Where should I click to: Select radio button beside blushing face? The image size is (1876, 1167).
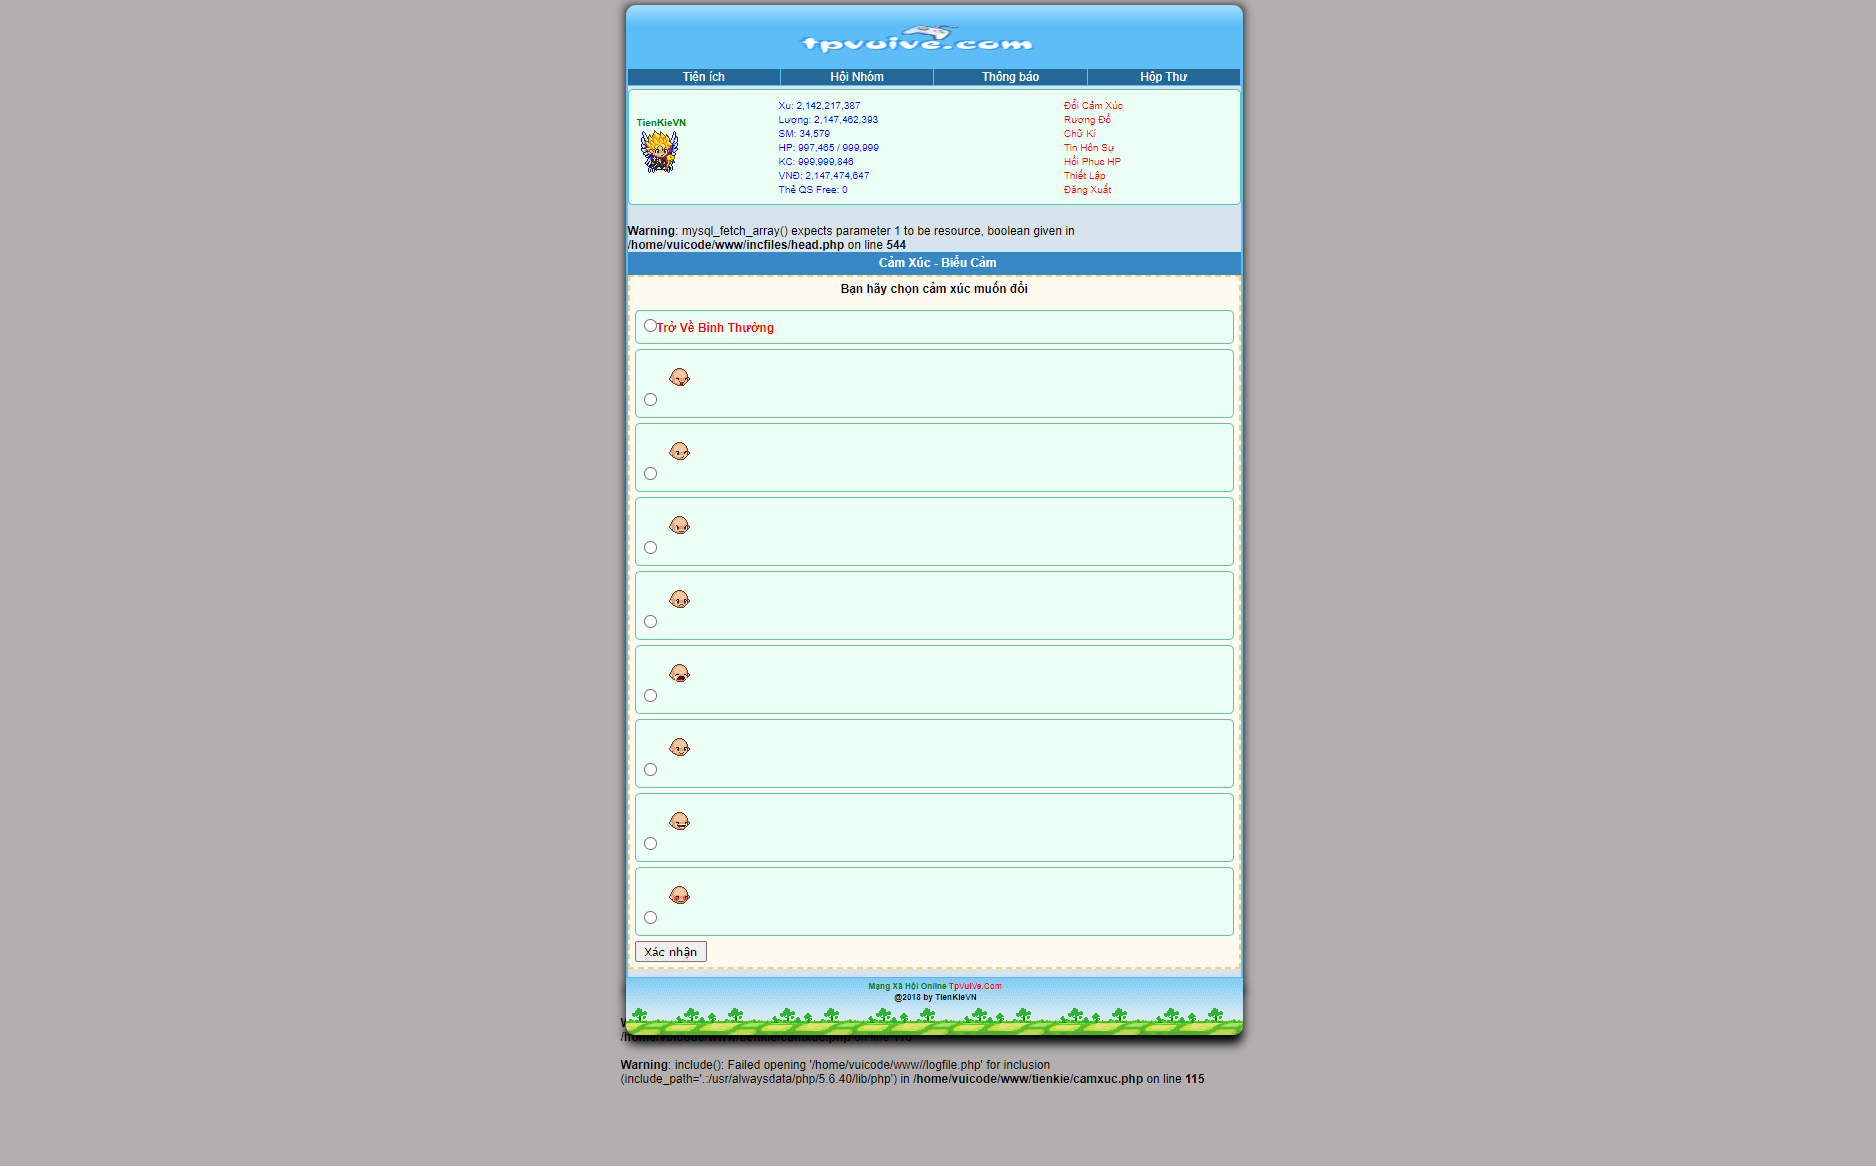[x=650, y=918]
